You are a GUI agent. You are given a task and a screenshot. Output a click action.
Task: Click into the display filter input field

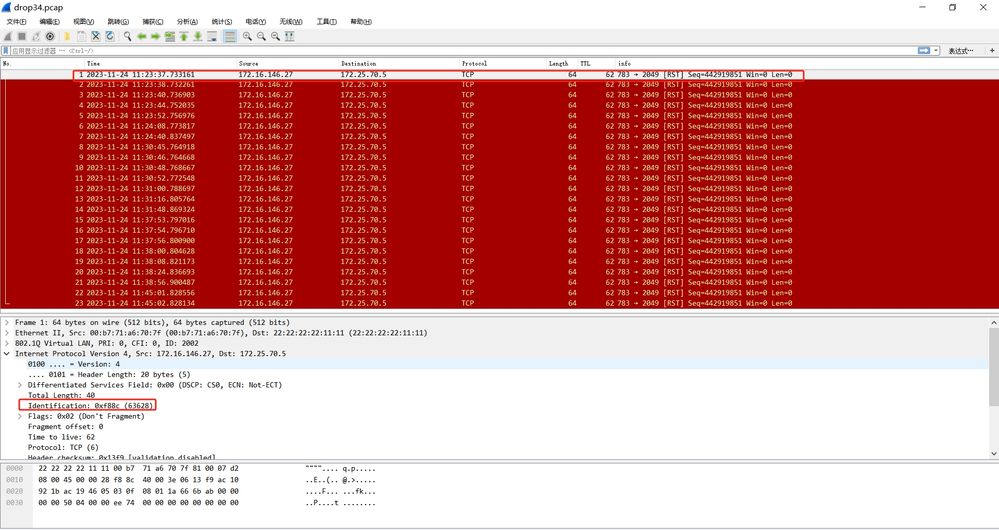[463, 50]
